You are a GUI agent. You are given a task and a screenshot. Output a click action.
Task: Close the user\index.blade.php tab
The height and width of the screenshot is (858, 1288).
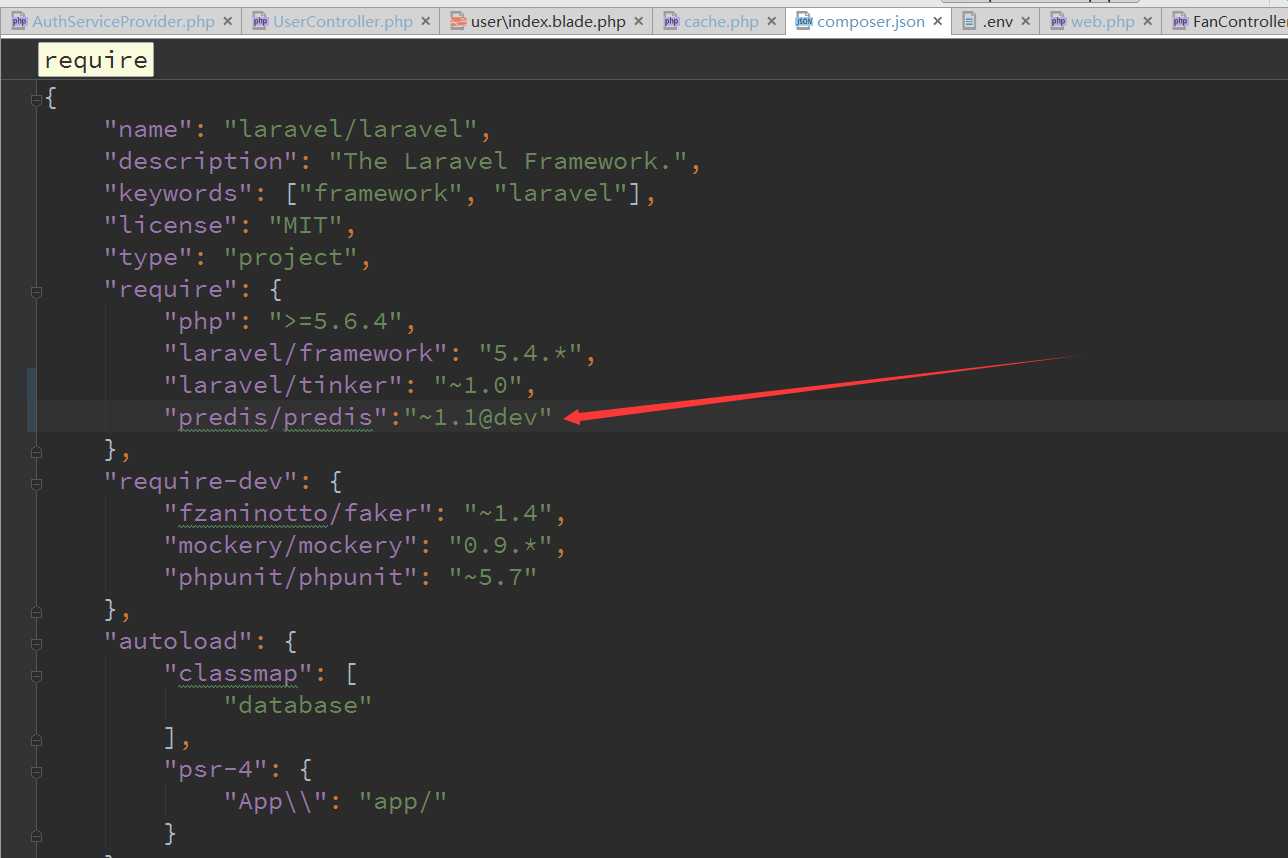[639, 22]
